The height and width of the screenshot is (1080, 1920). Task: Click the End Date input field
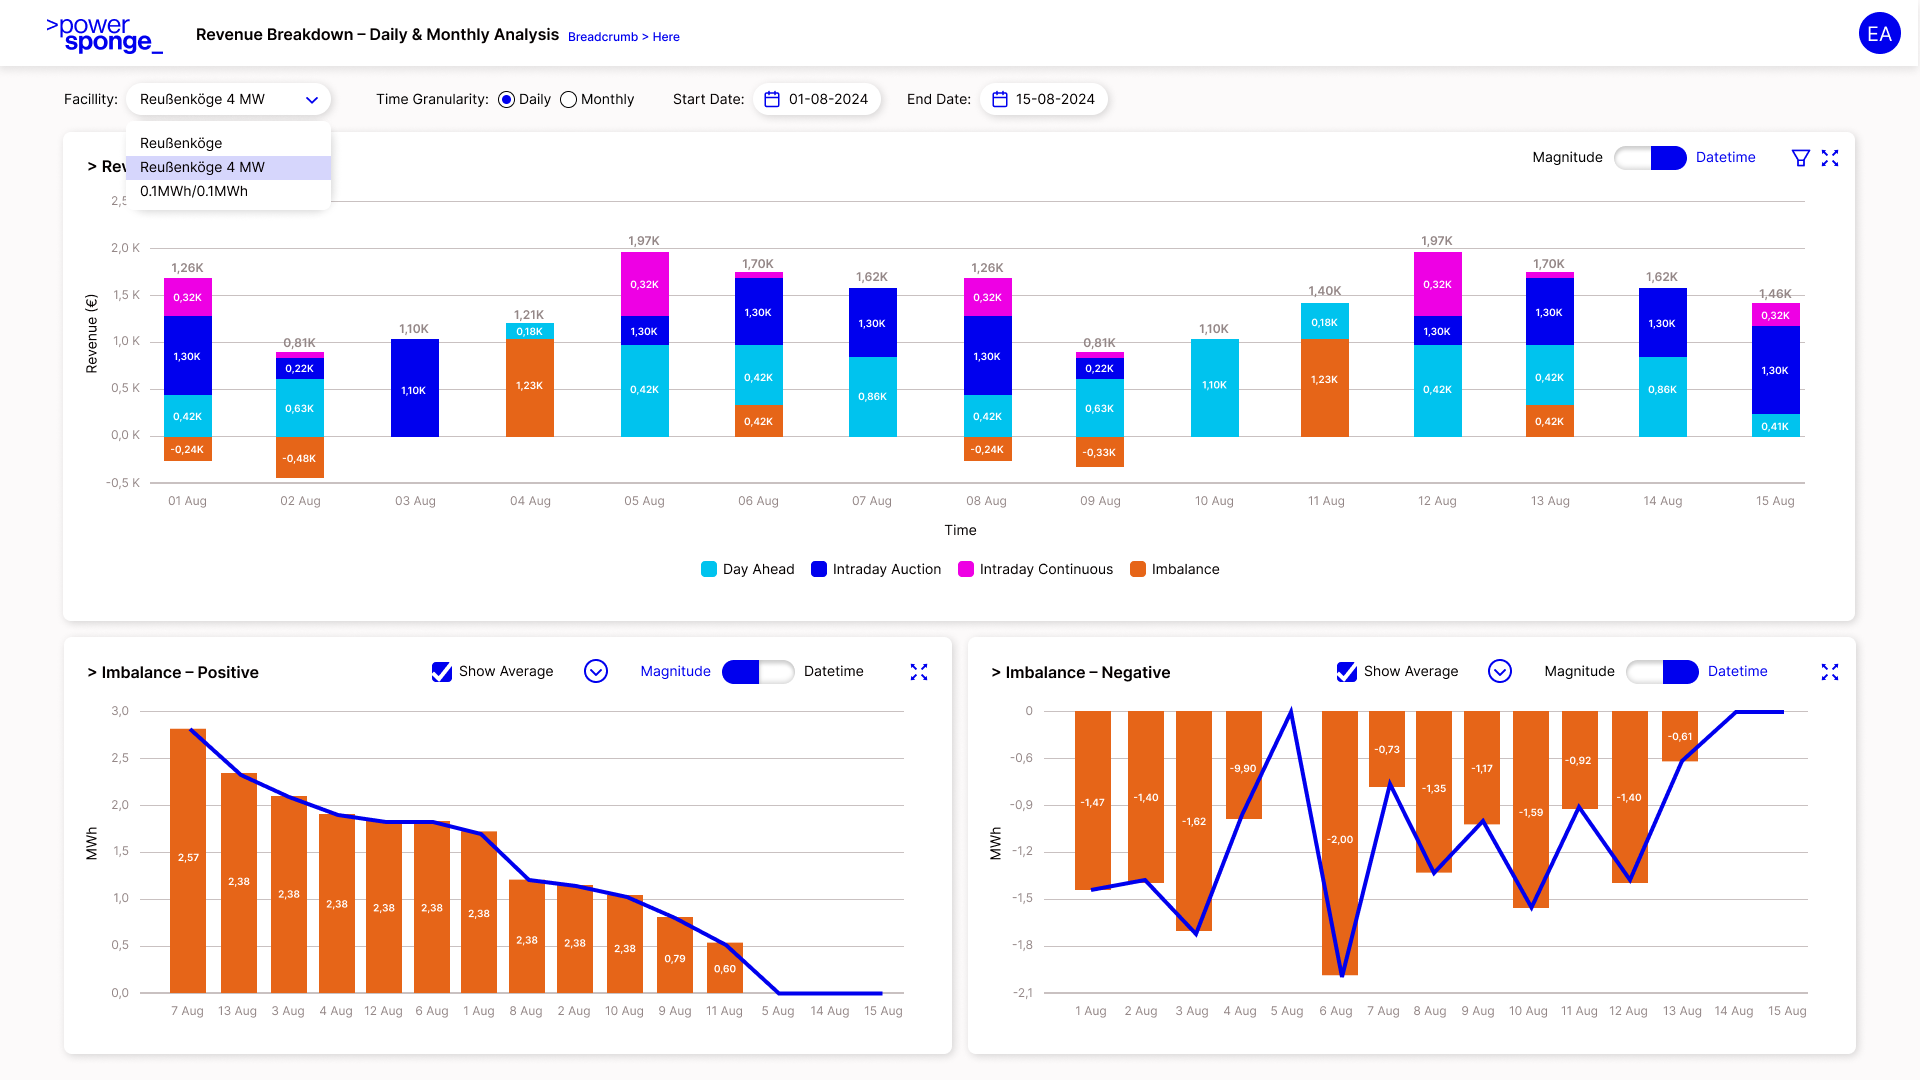coord(1055,99)
